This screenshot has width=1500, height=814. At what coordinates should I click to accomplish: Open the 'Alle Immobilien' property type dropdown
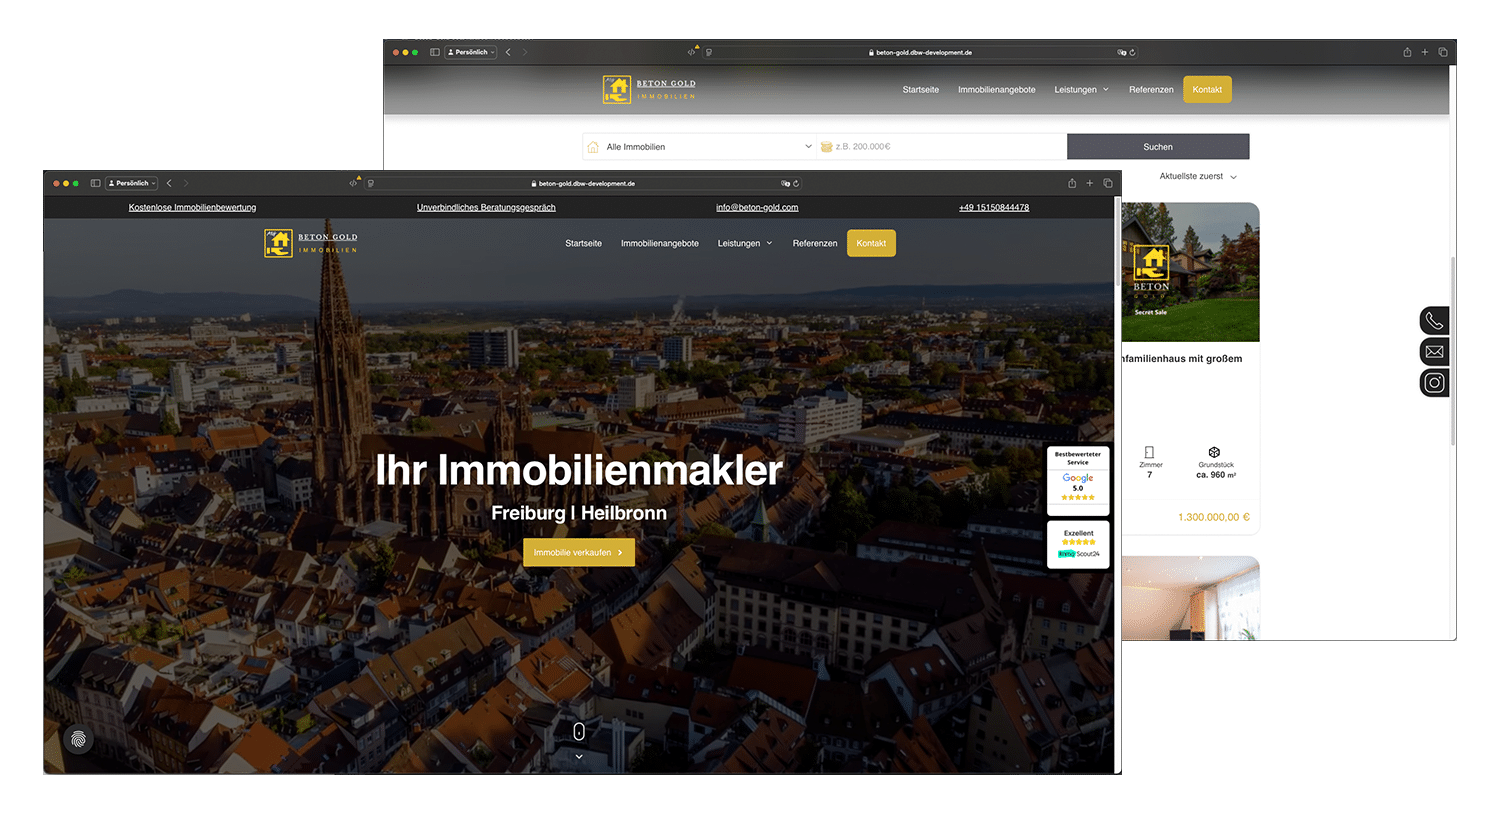(700, 147)
